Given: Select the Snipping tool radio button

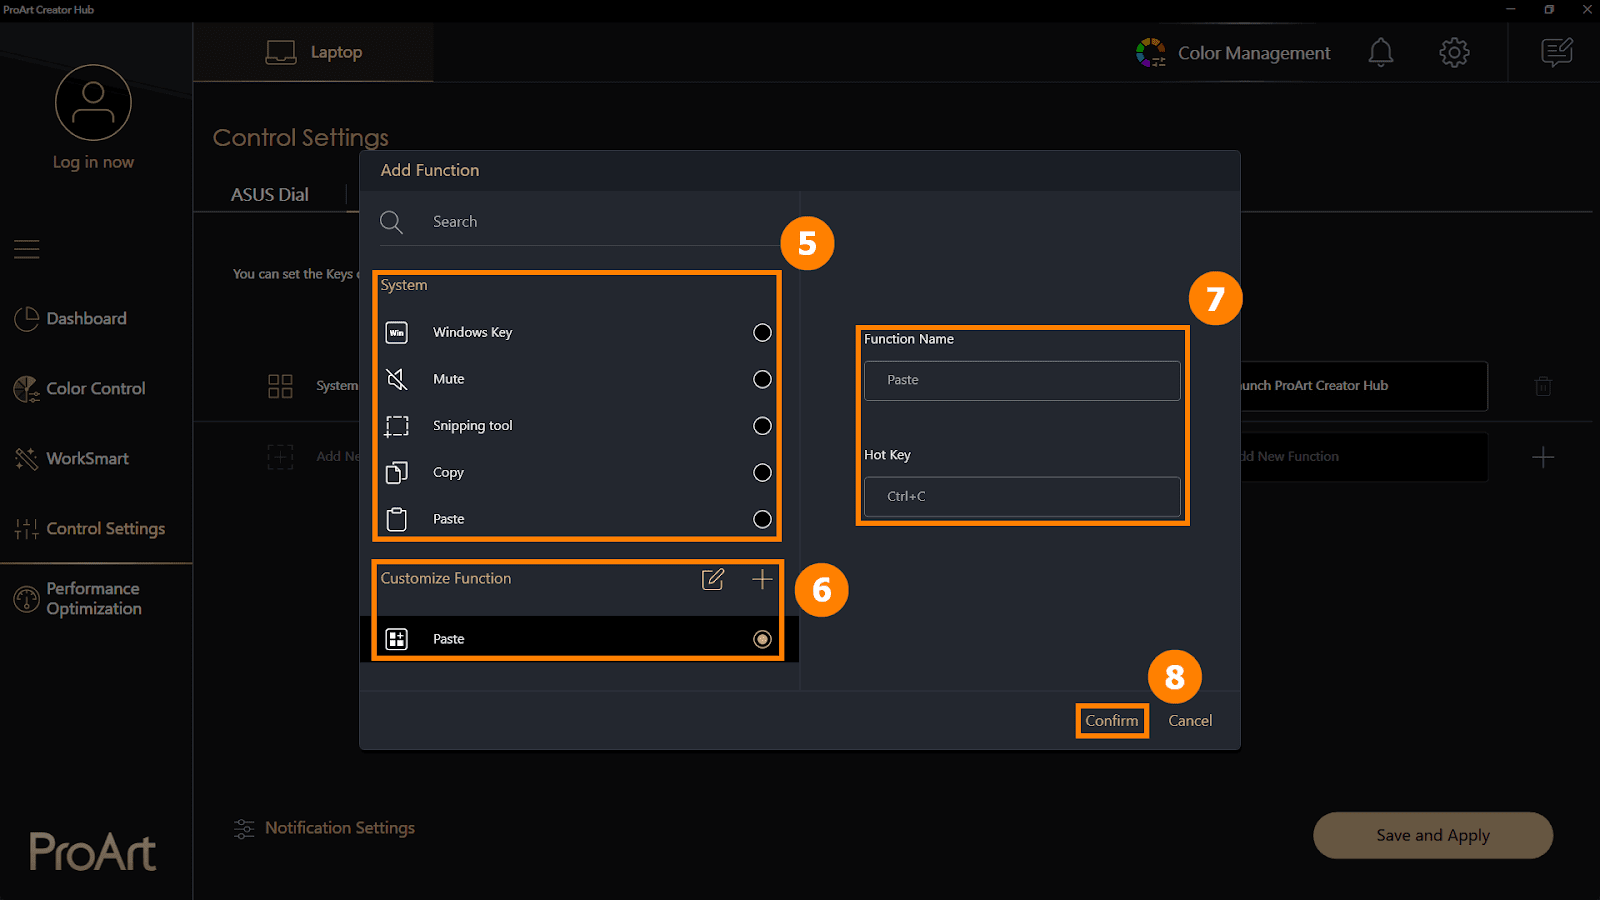Looking at the screenshot, I should [762, 426].
